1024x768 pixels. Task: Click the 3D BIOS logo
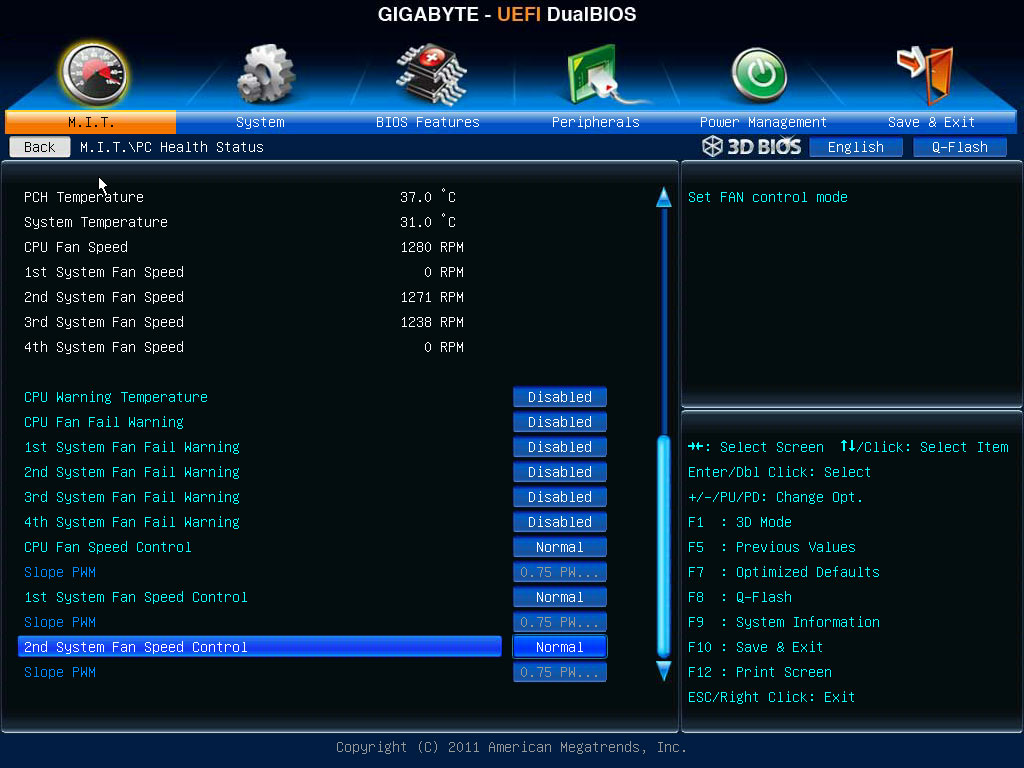pyautogui.click(x=752, y=146)
